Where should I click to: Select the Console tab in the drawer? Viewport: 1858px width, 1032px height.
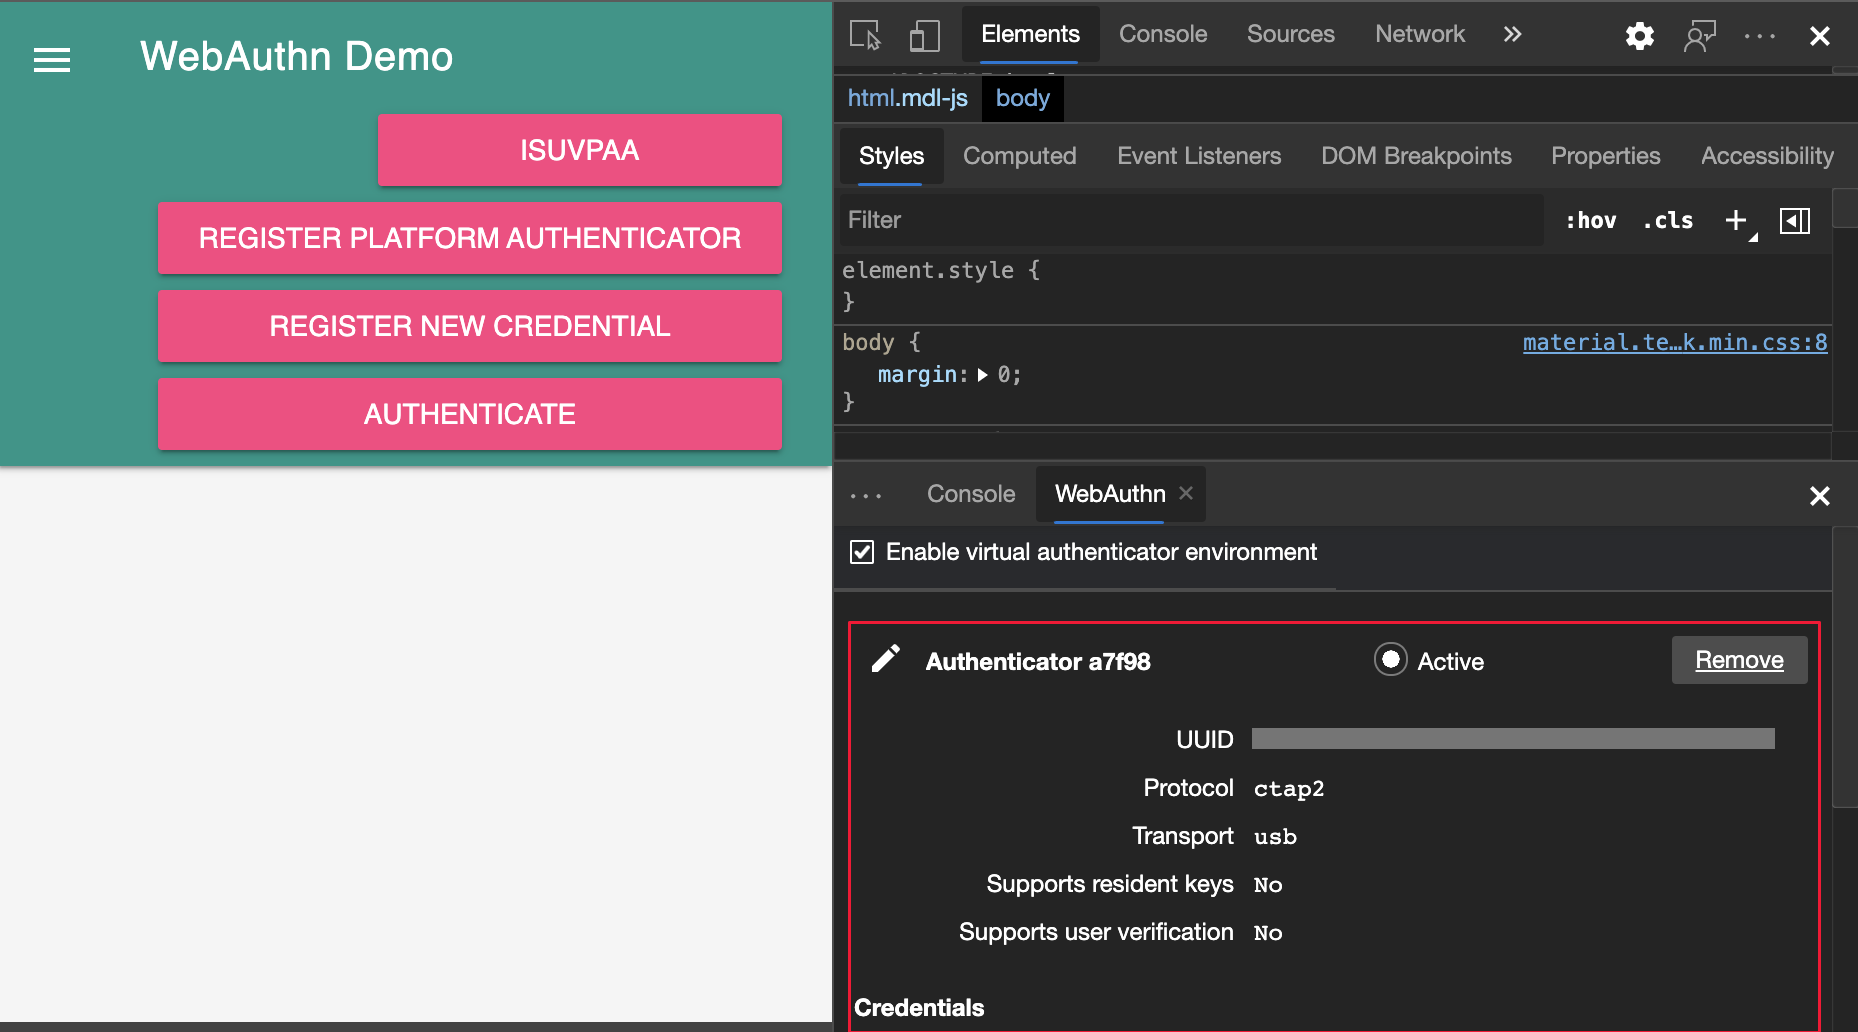tap(970, 493)
